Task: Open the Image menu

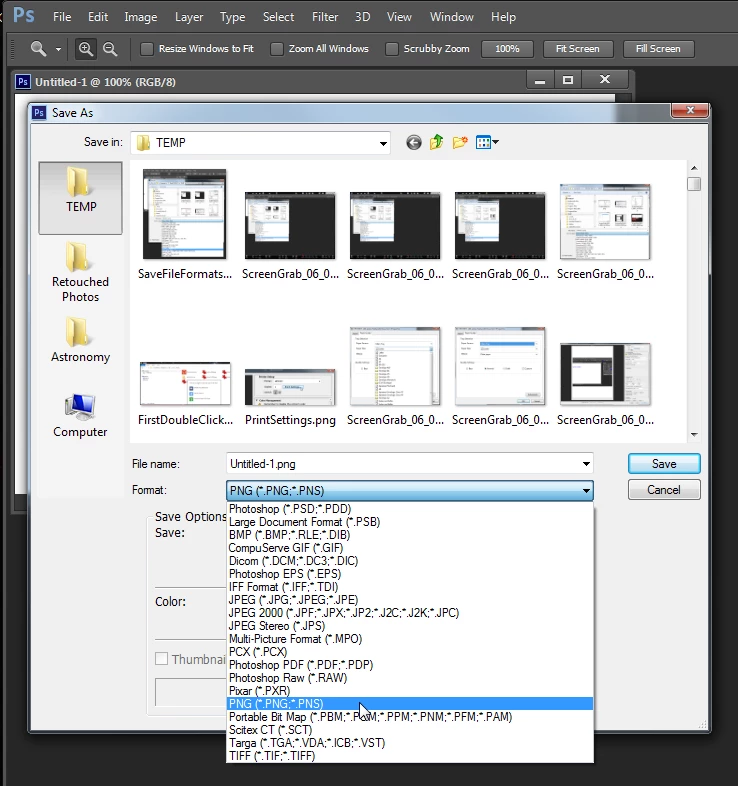Action: (141, 17)
